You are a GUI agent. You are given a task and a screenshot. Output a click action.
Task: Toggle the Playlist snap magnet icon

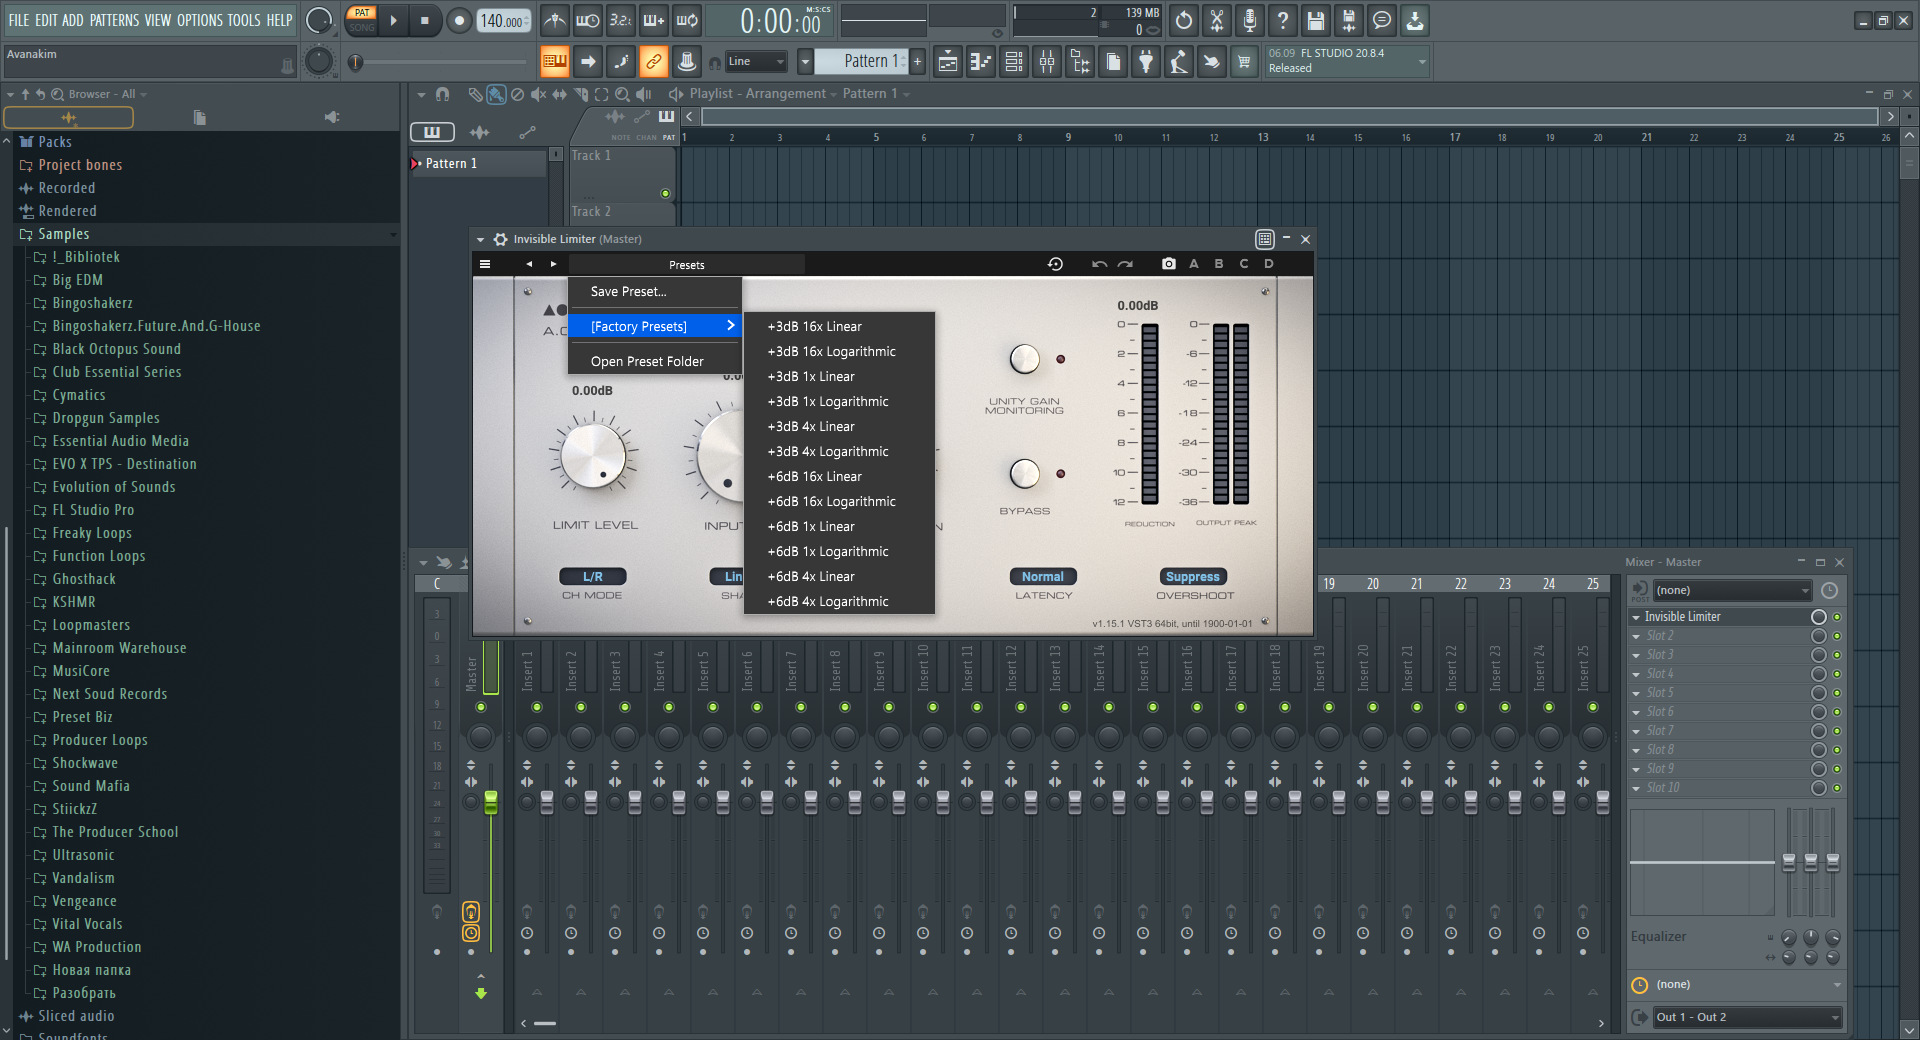click(x=443, y=94)
